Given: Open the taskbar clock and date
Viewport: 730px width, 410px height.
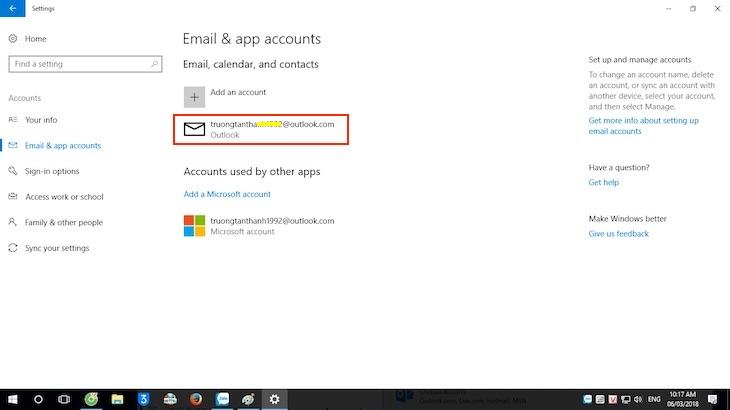Looking at the screenshot, I should point(683,399).
